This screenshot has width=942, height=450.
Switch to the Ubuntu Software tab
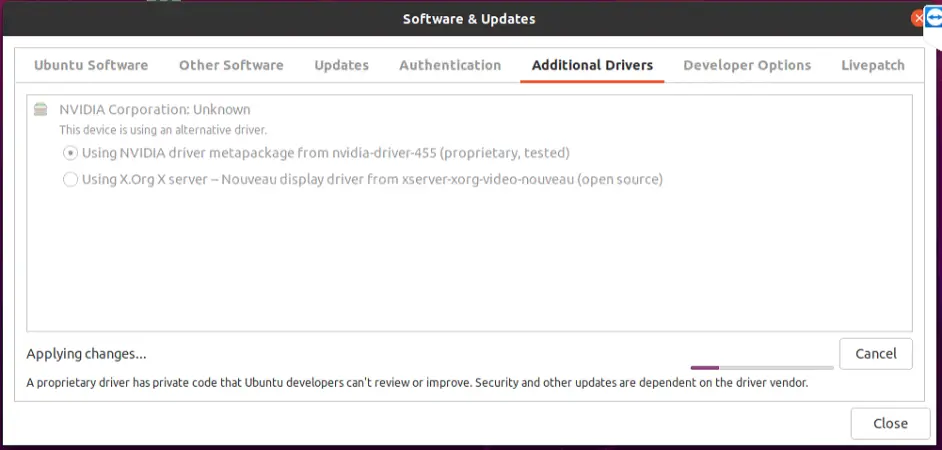coord(91,65)
